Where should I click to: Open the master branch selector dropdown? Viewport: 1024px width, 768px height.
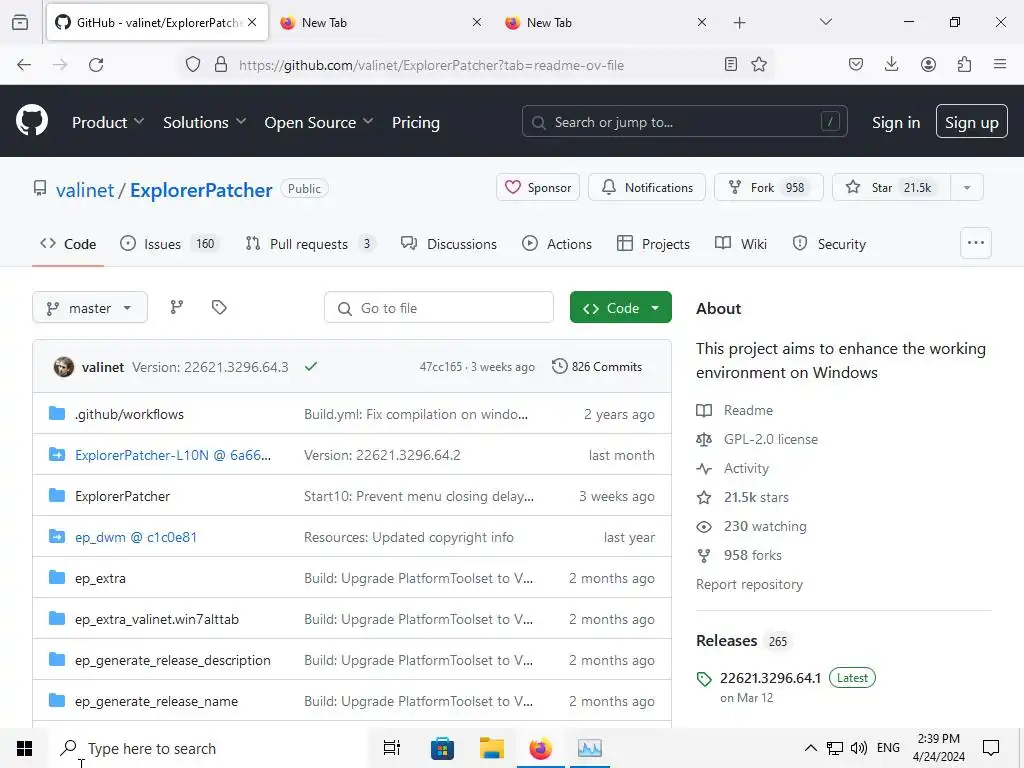(90, 308)
